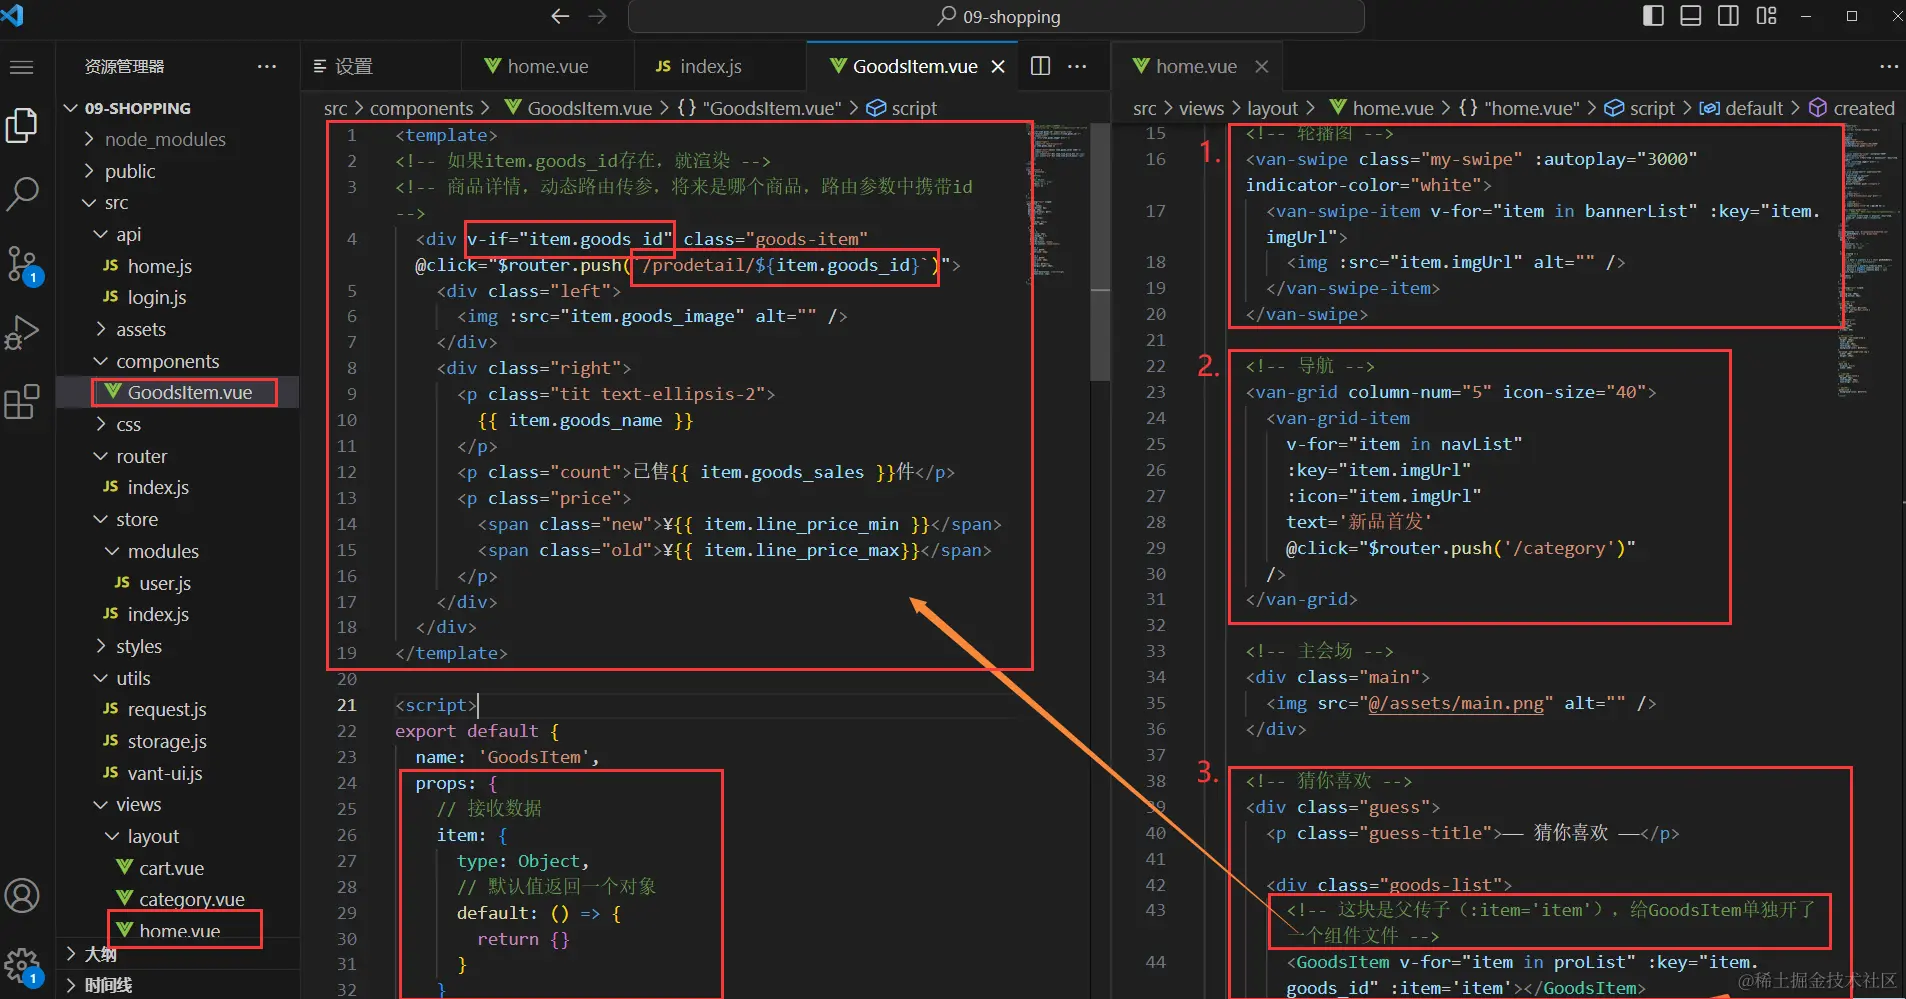
Task: Close the right-side home.vue tab
Action: tap(1262, 66)
